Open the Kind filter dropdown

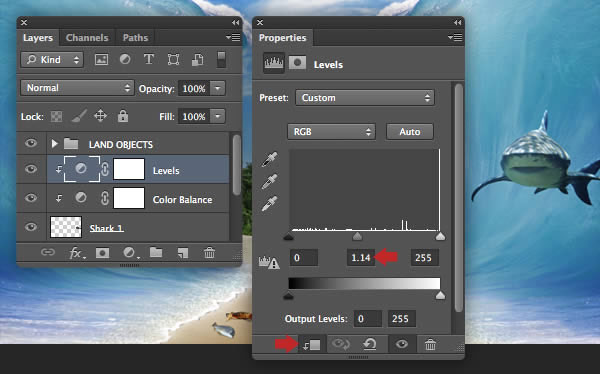[x=52, y=60]
